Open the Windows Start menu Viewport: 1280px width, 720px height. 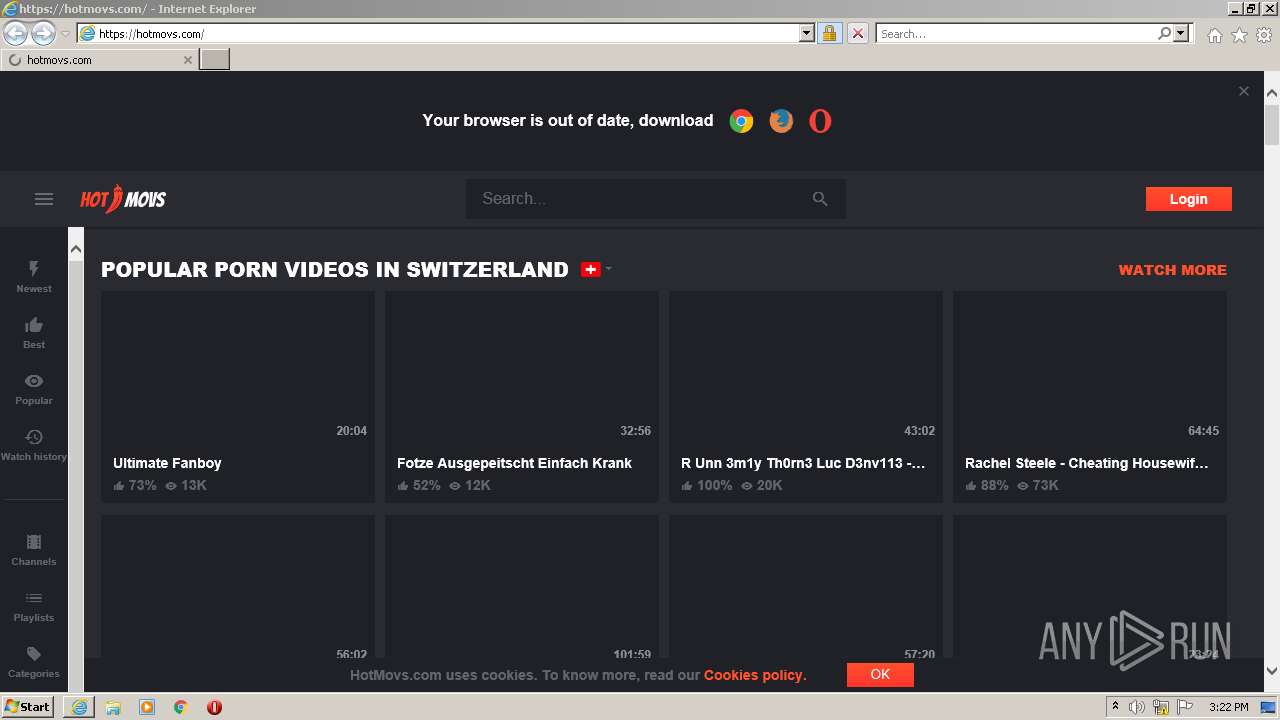coord(28,707)
